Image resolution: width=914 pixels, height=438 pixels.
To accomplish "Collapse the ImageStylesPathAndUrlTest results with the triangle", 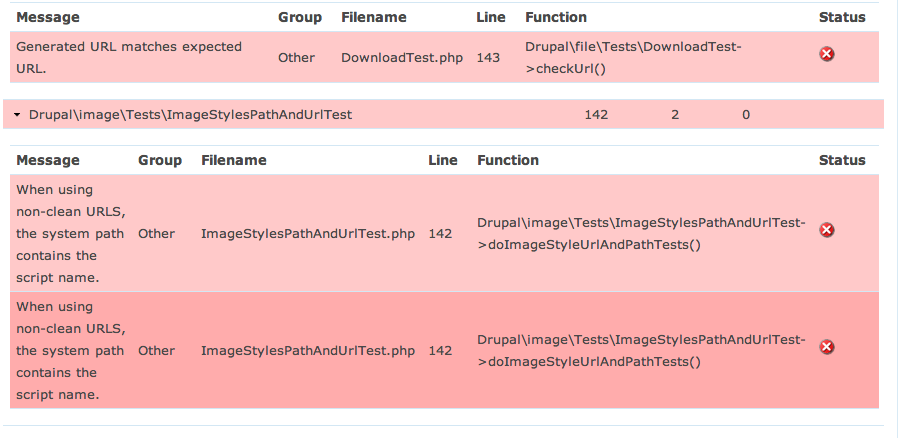I will (x=18, y=115).
